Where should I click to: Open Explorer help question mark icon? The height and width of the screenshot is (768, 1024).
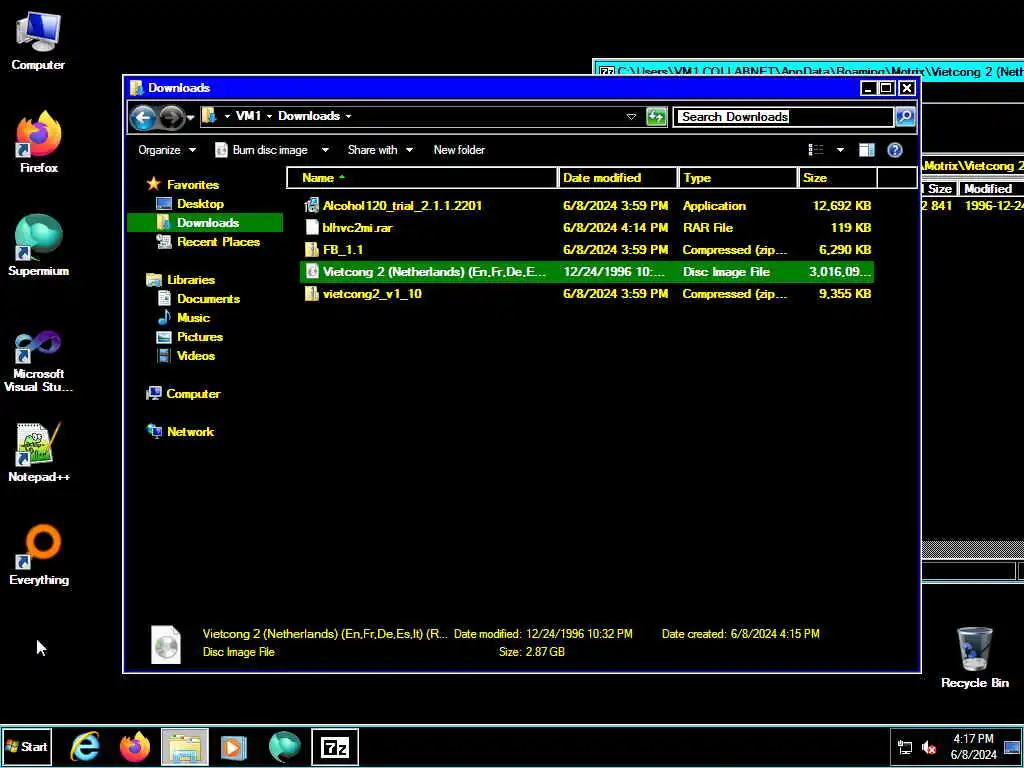895,150
